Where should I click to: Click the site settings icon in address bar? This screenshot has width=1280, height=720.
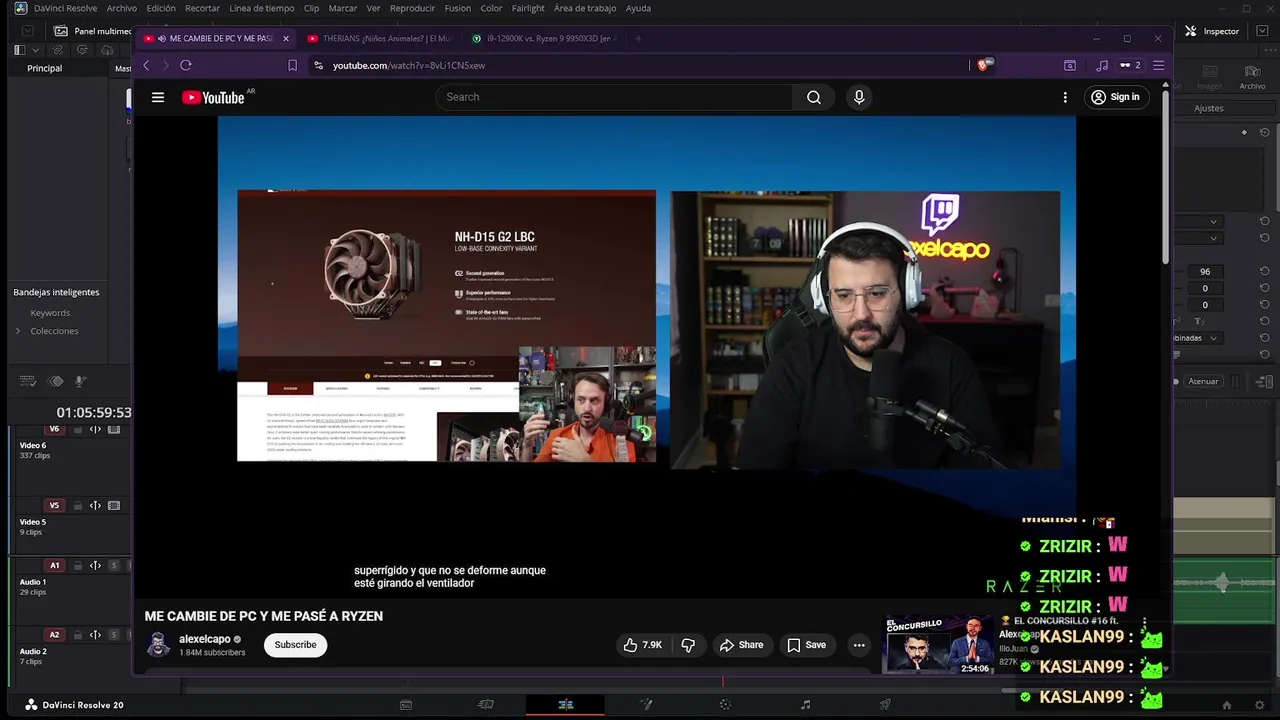coord(318,65)
